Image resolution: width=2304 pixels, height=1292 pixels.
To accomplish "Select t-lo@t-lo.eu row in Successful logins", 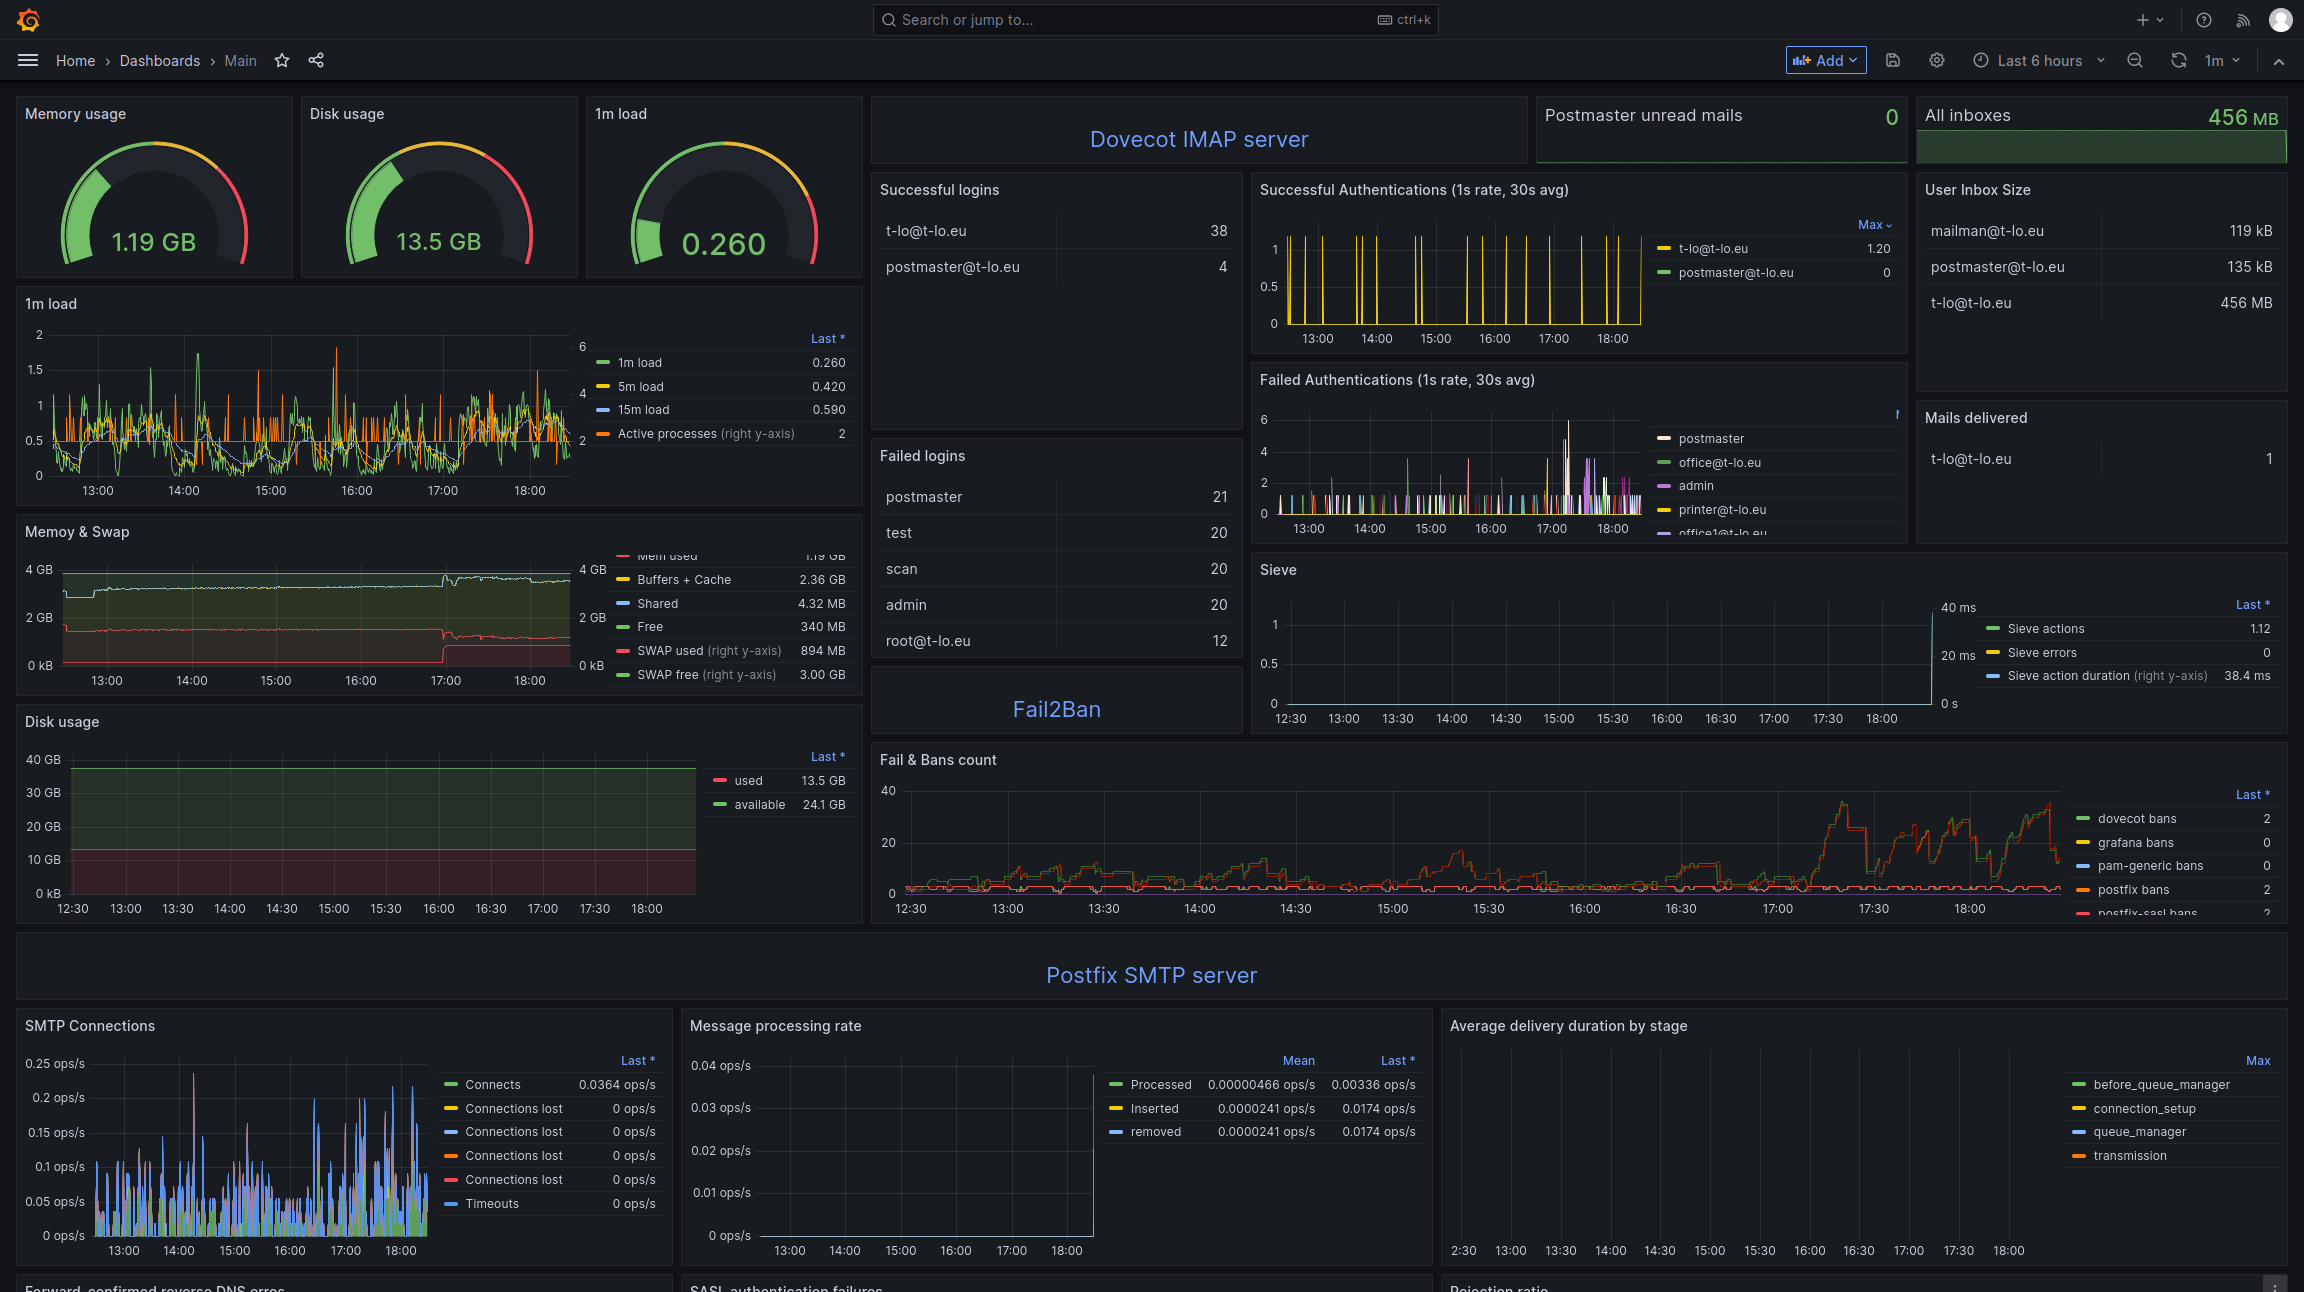I will (1056, 231).
